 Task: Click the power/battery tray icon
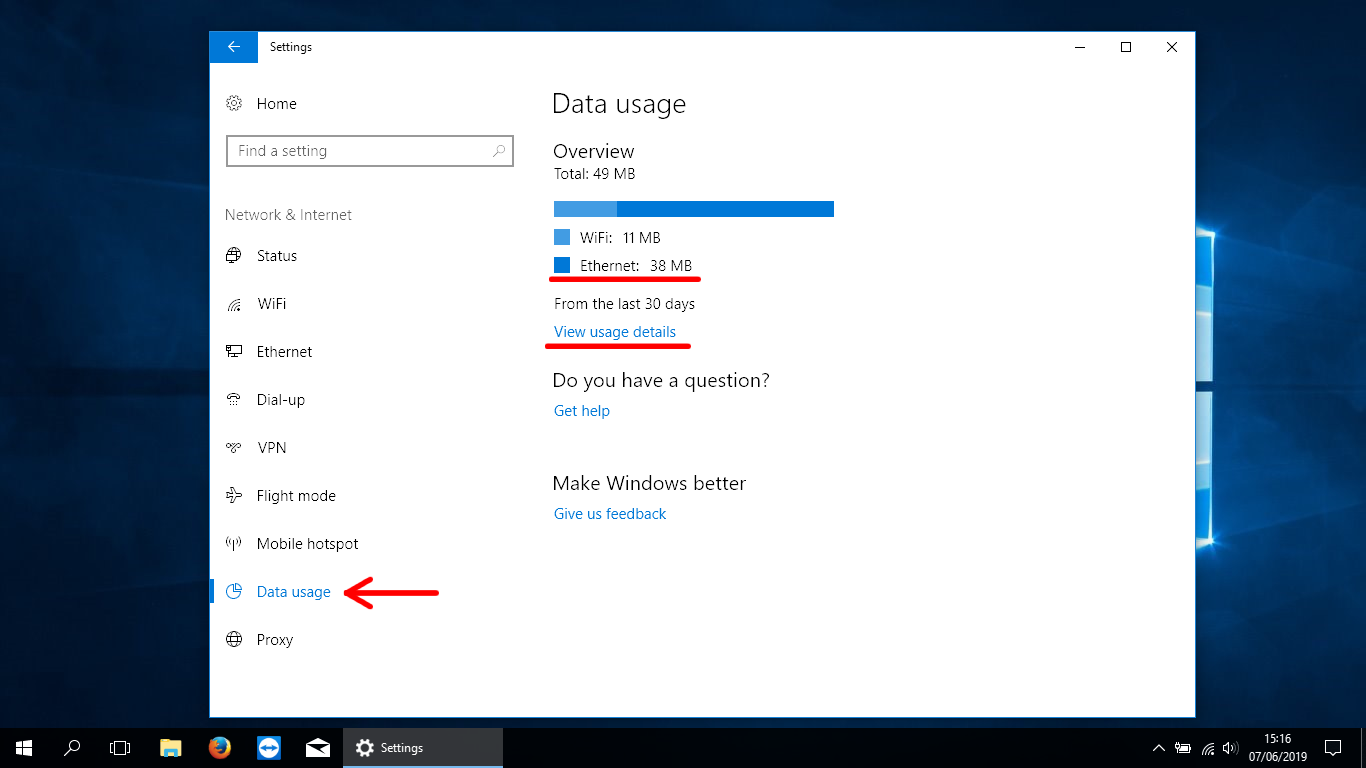[x=1183, y=748]
